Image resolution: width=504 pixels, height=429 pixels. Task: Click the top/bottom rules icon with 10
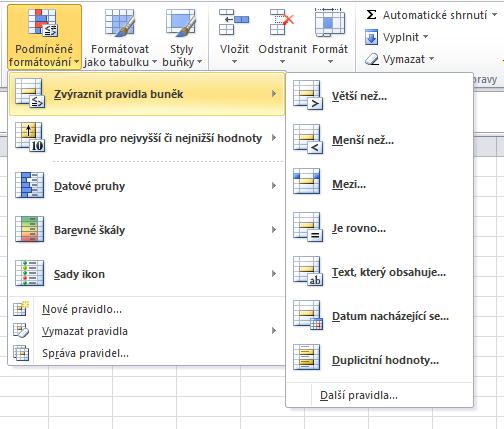[30, 137]
